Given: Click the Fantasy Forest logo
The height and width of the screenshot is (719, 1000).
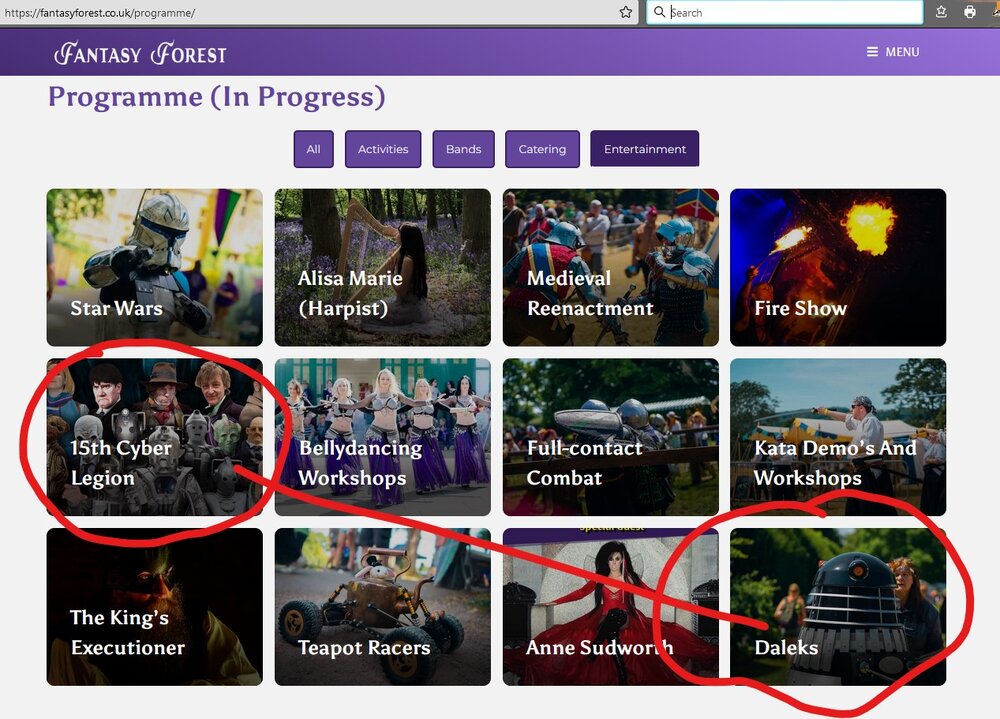Looking at the screenshot, I should point(140,54).
